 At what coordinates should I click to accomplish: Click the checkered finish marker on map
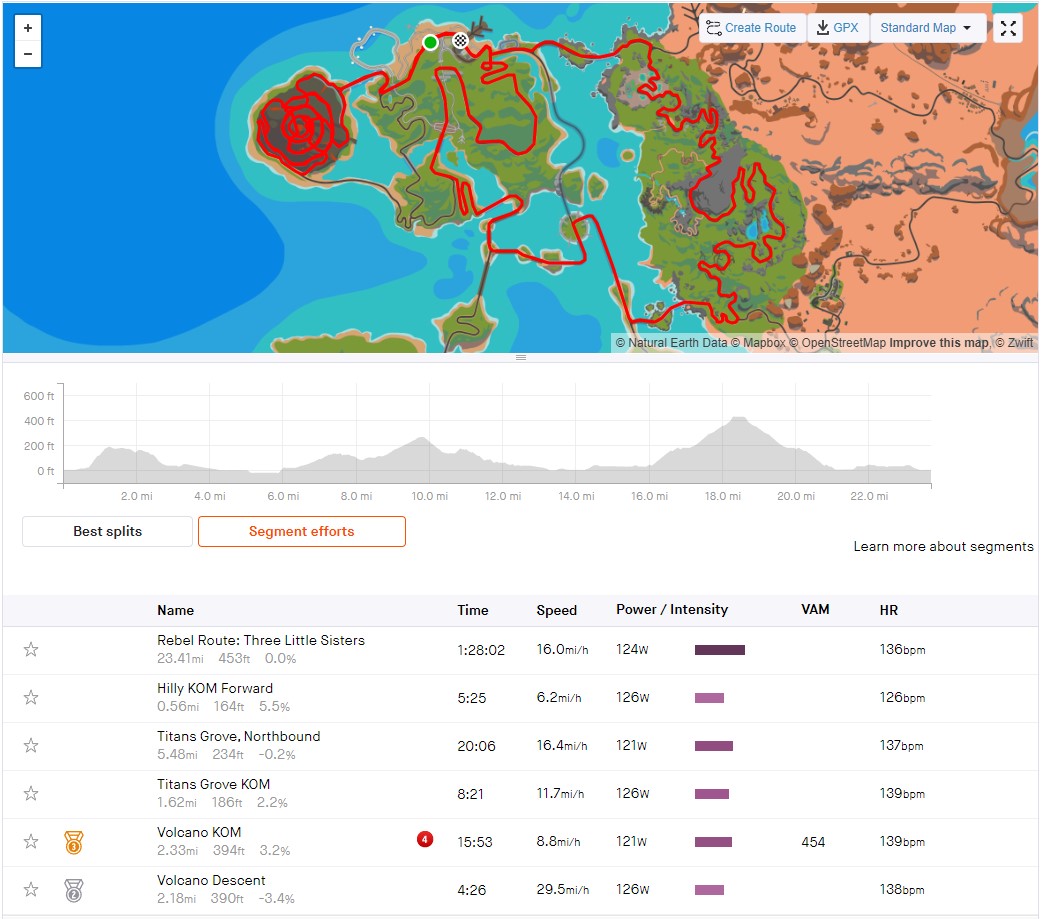tap(460, 41)
